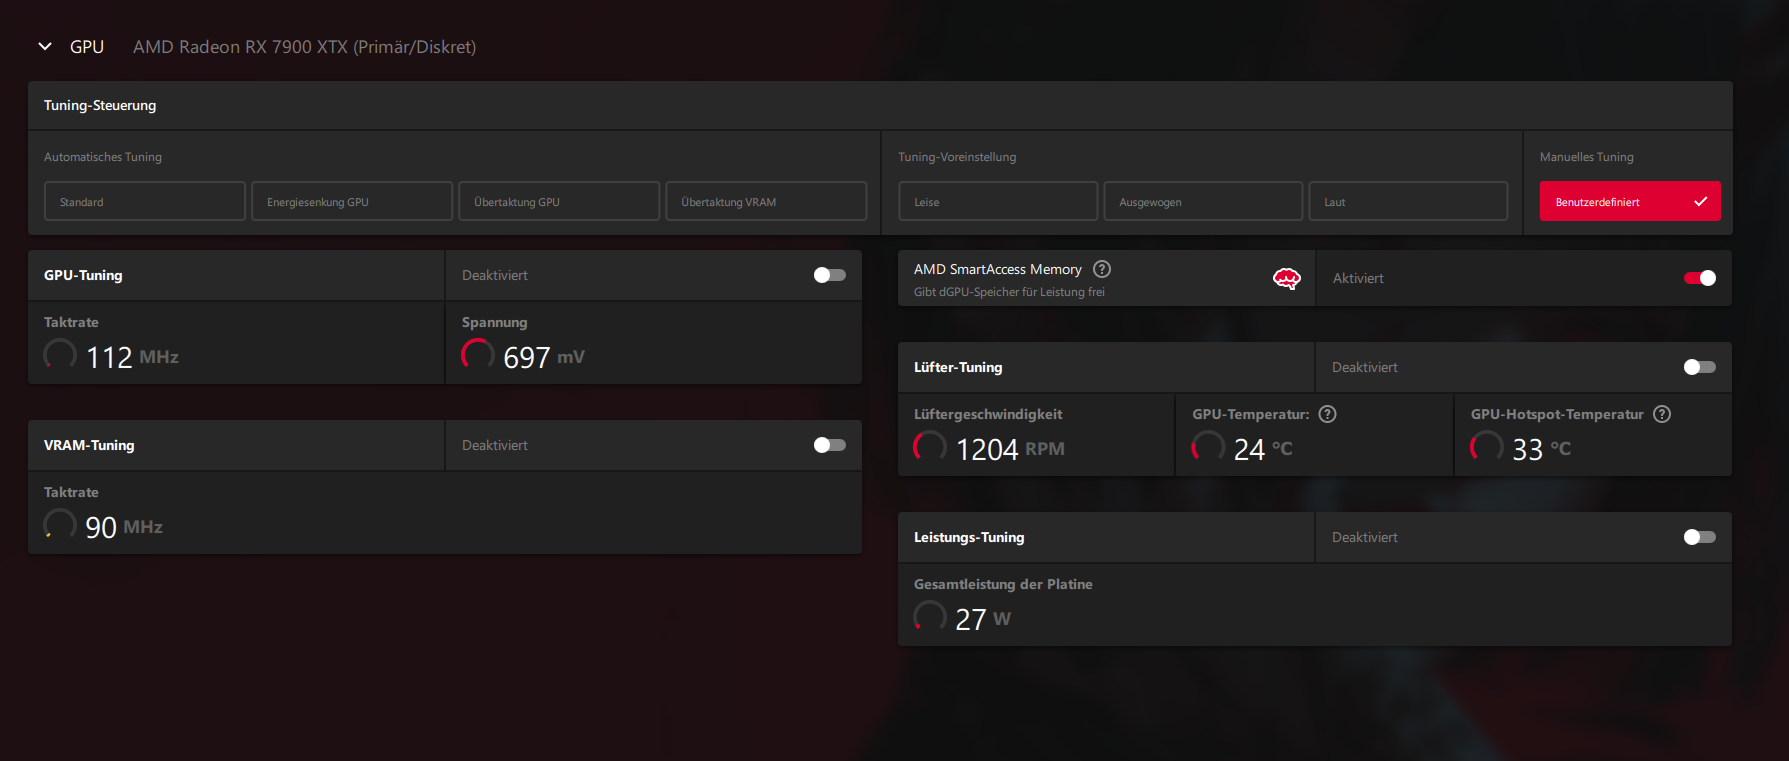Click Deaktiviert status in GPU-Tuning row
This screenshot has height=761, width=1789.
495,275
